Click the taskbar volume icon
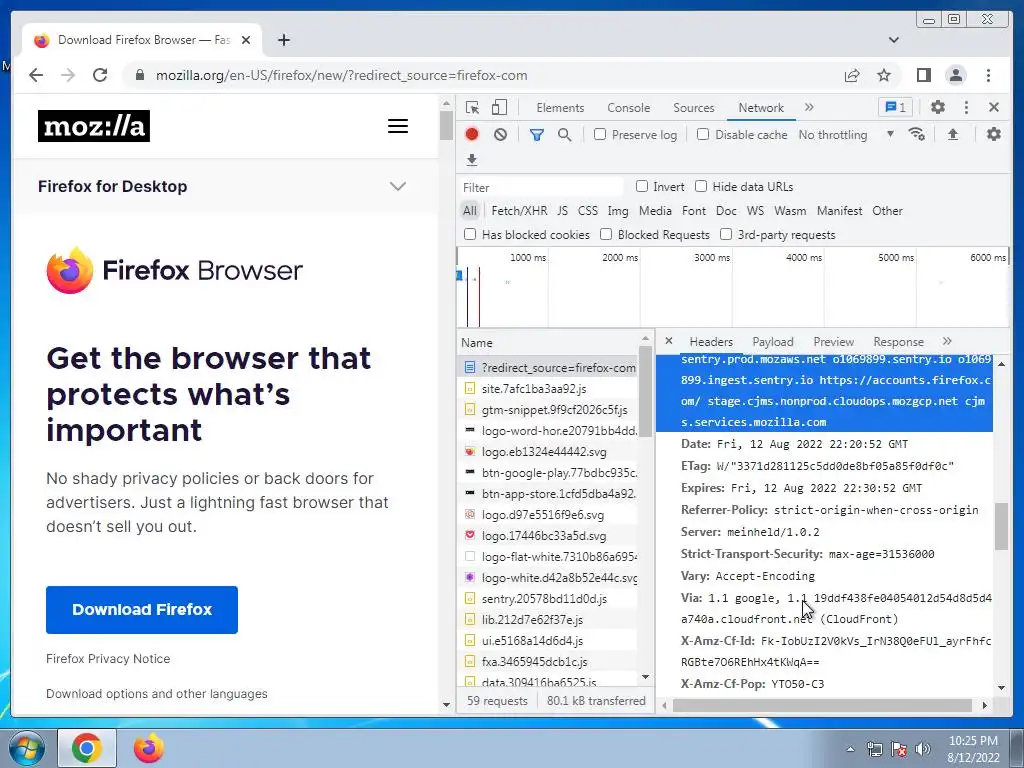This screenshot has width=1024, height=768. pyautogui.click(x=923, y=749)
